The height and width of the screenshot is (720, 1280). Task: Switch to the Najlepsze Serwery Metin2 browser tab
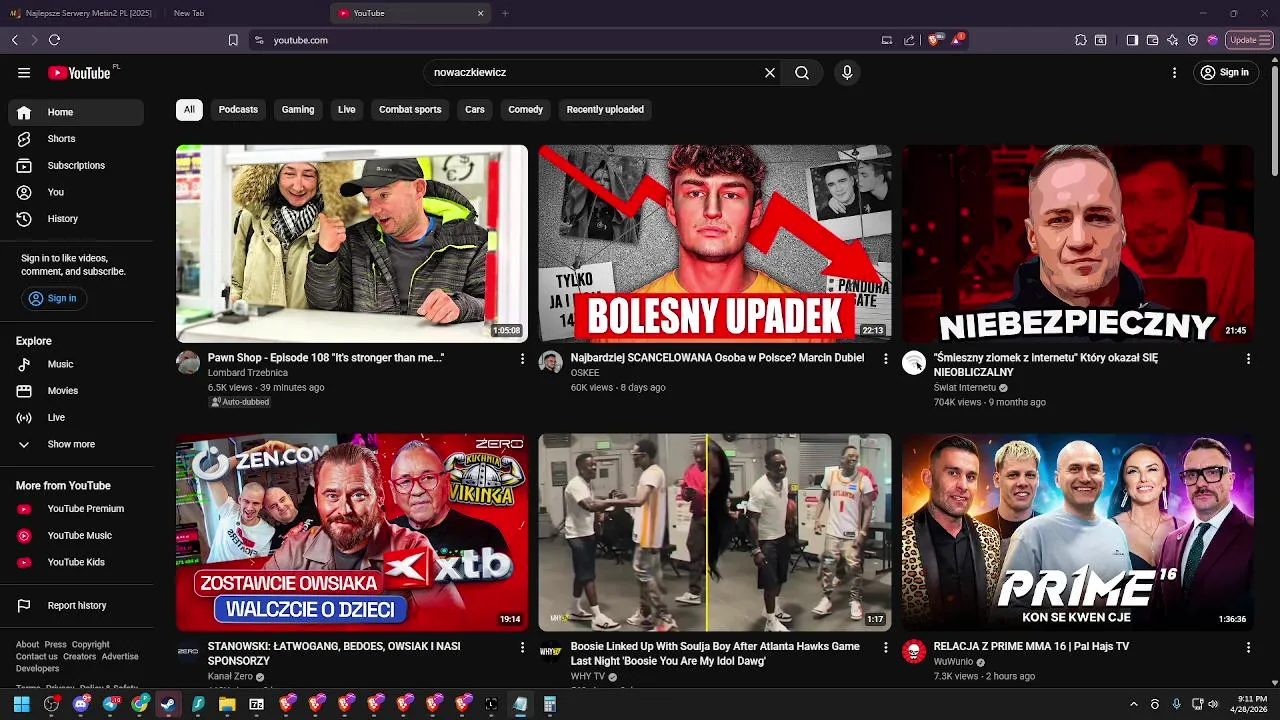[x=80, y=13]
